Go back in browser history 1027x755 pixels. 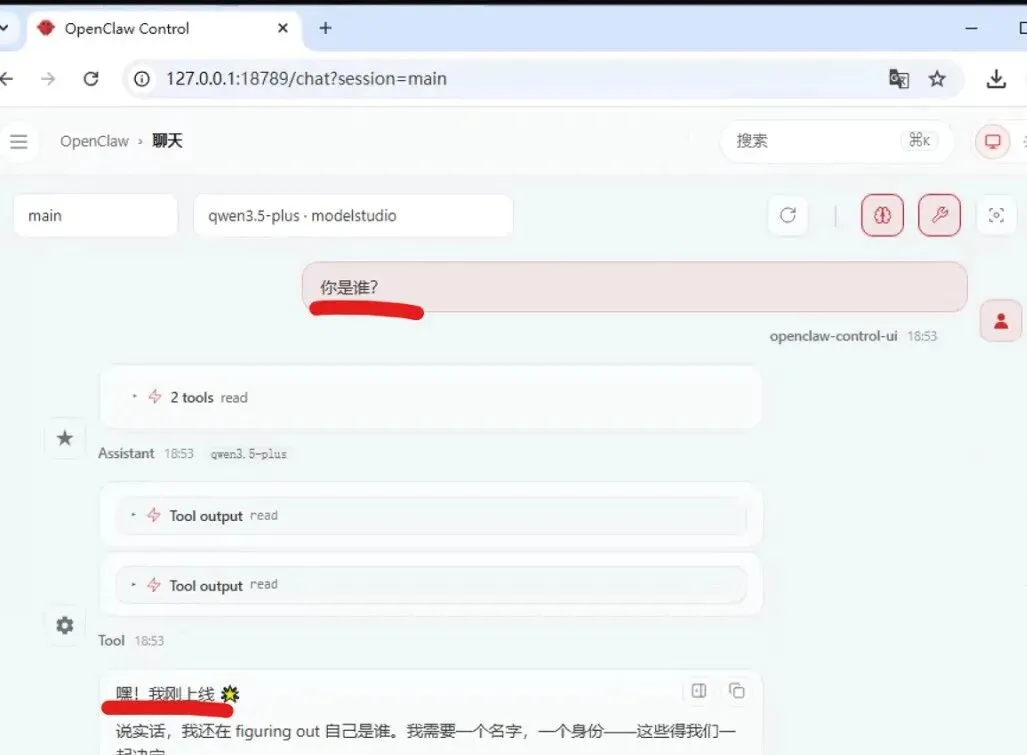7,79
